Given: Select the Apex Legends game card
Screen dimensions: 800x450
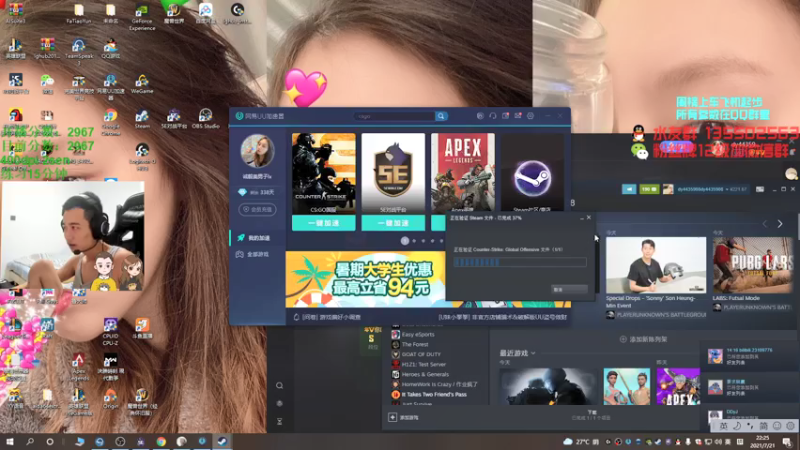Looking at the screenshot, I should tap(463, 173).
